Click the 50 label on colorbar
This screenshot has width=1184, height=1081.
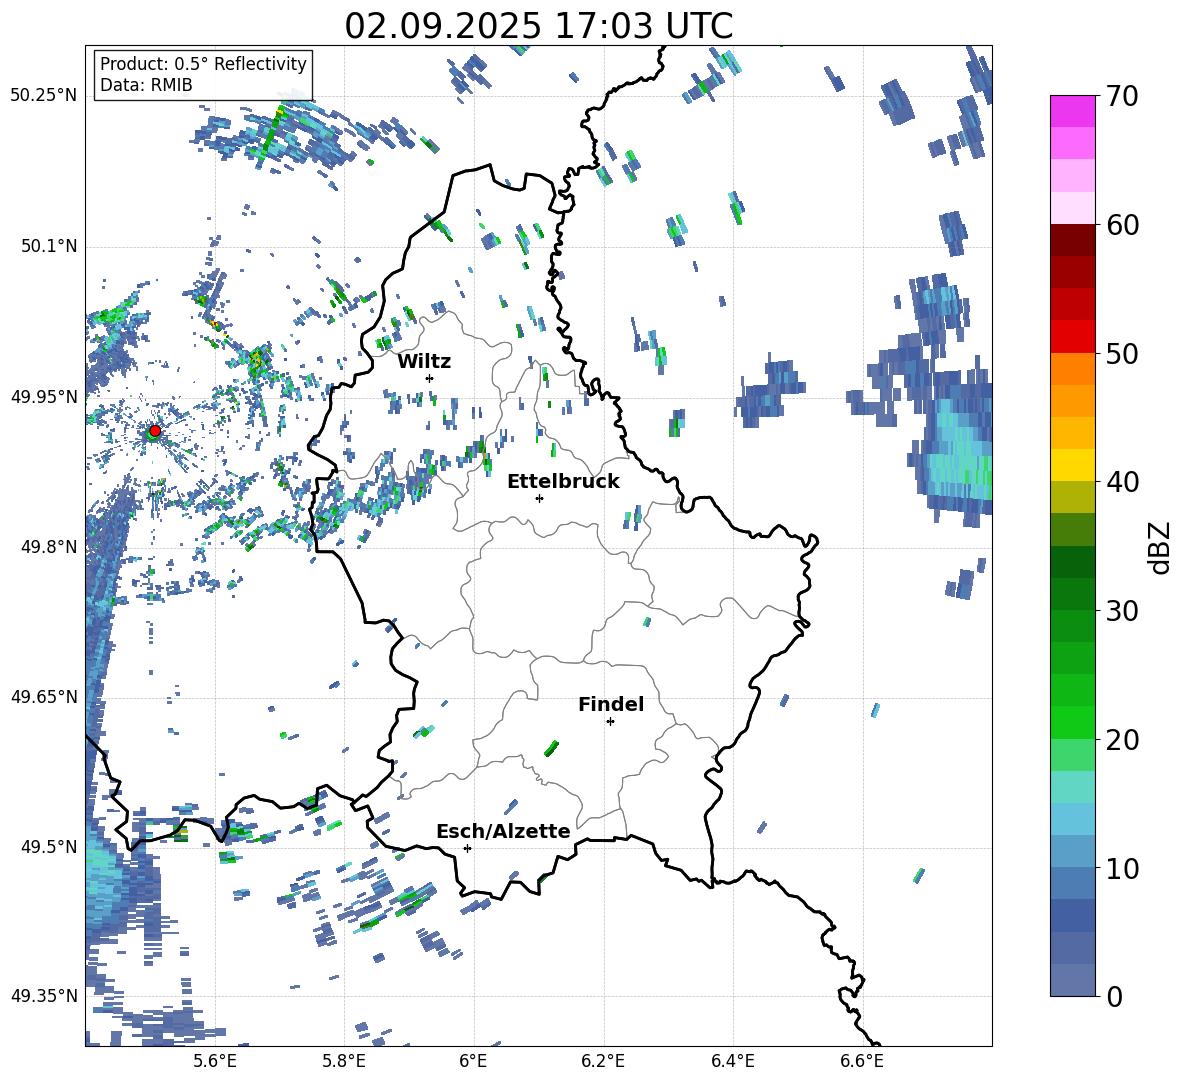[1121, 353]
